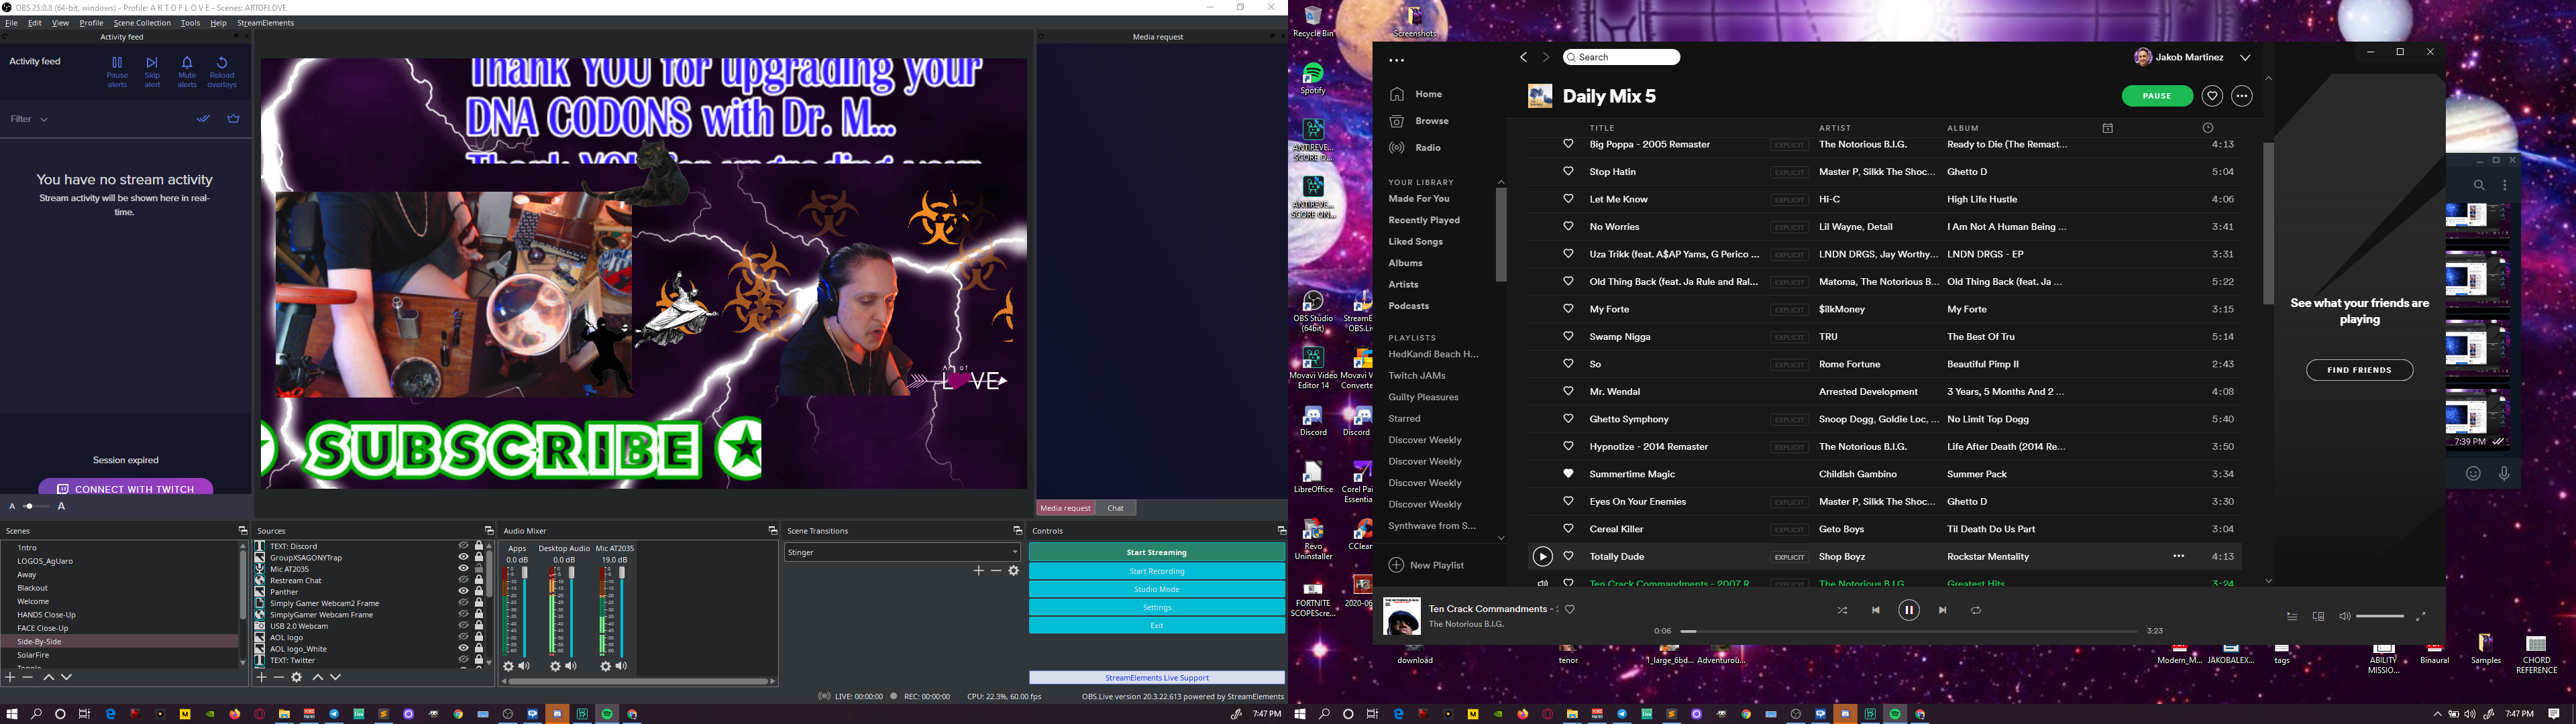
Task: Play Totally Dude track
Action: (1542, 557)
